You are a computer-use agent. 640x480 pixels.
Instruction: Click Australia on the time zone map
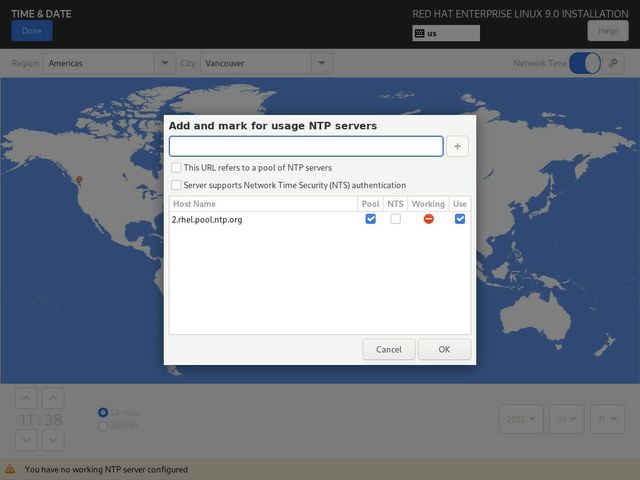[536, 316]
